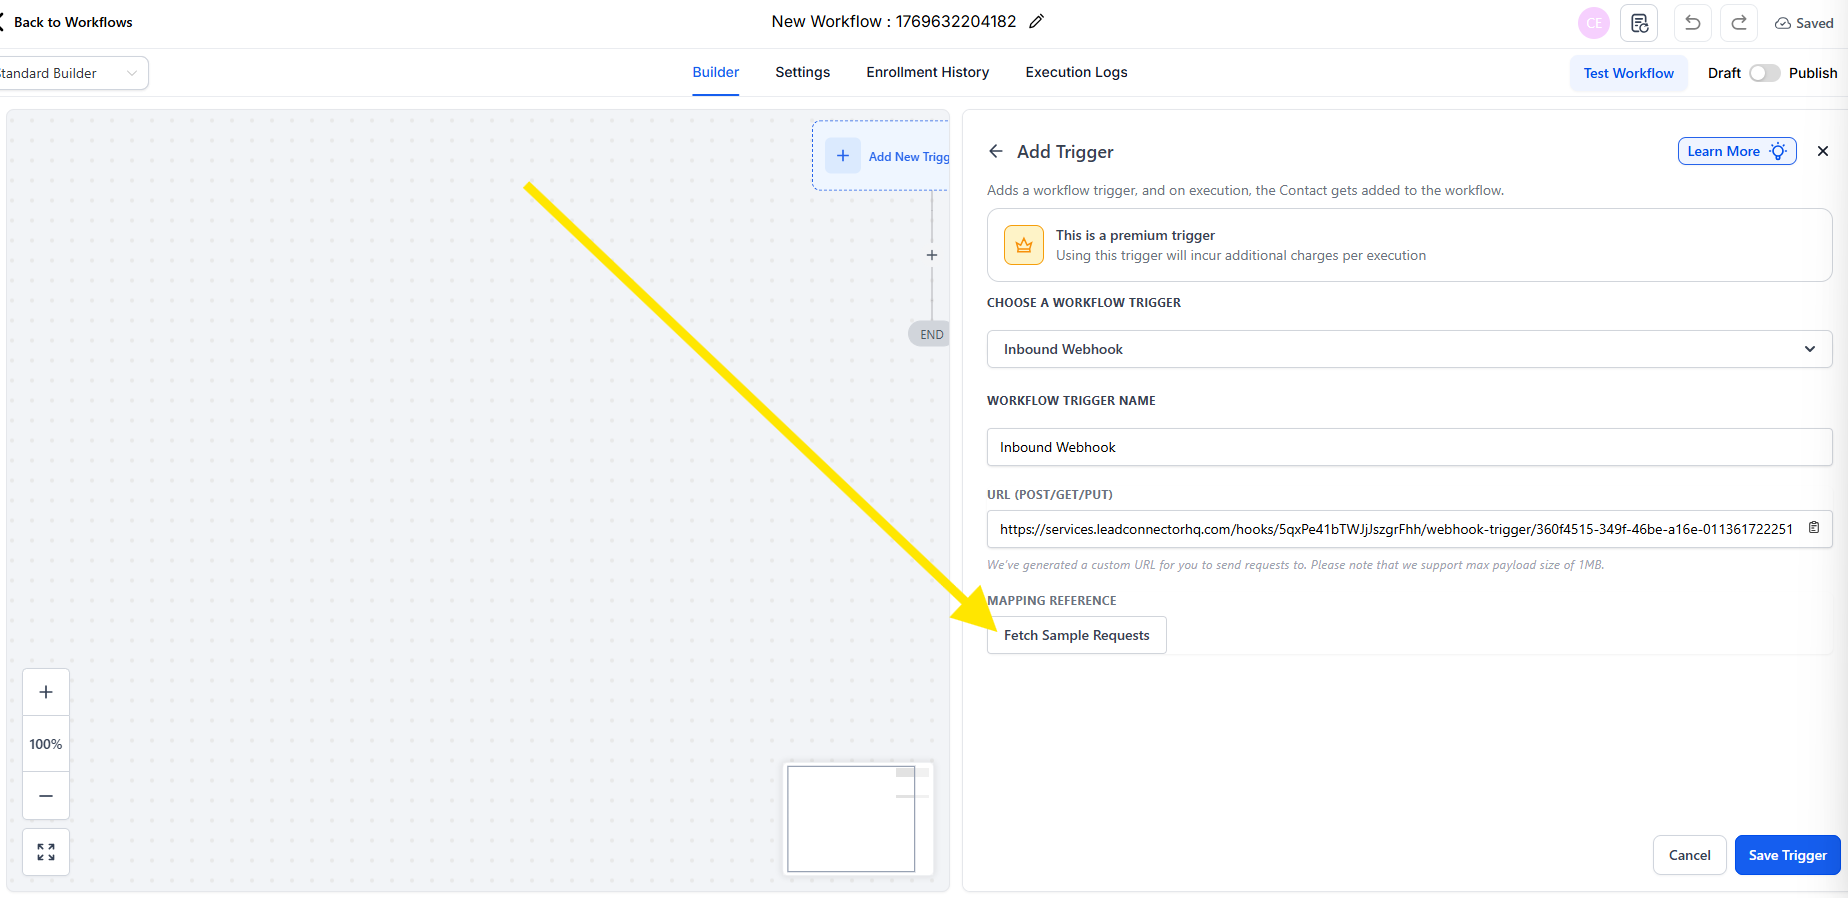This screenshot has height=898, width=1848.
Task: Open the notes icon in top bar
Action: (1639, 23)
